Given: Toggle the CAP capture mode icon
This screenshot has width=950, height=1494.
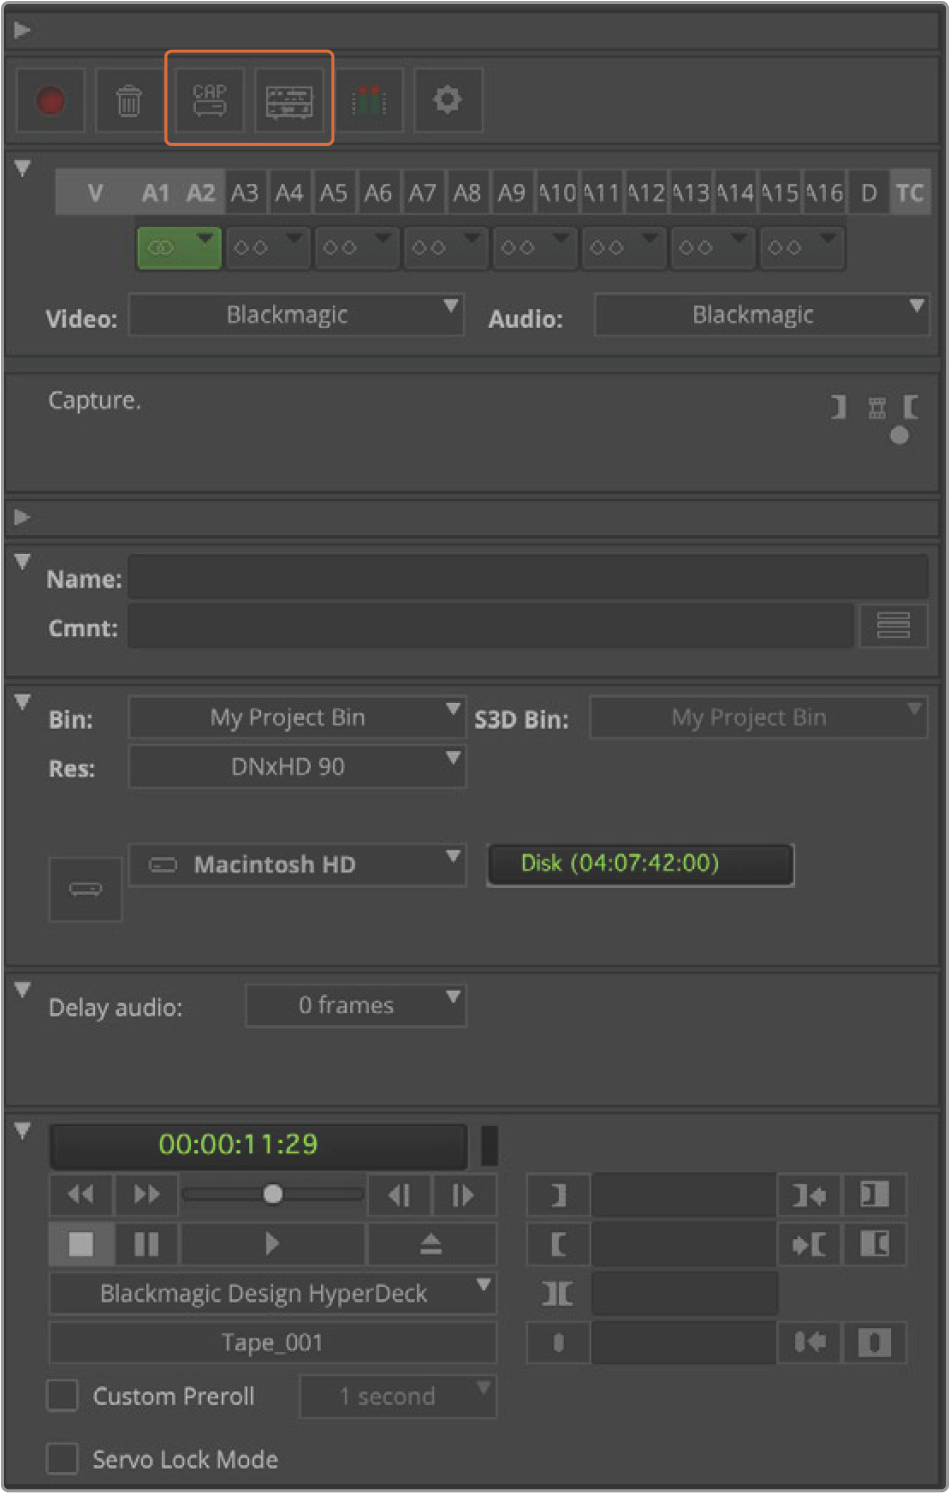Looking at the screenshot, I should click(x=209, y=101).
